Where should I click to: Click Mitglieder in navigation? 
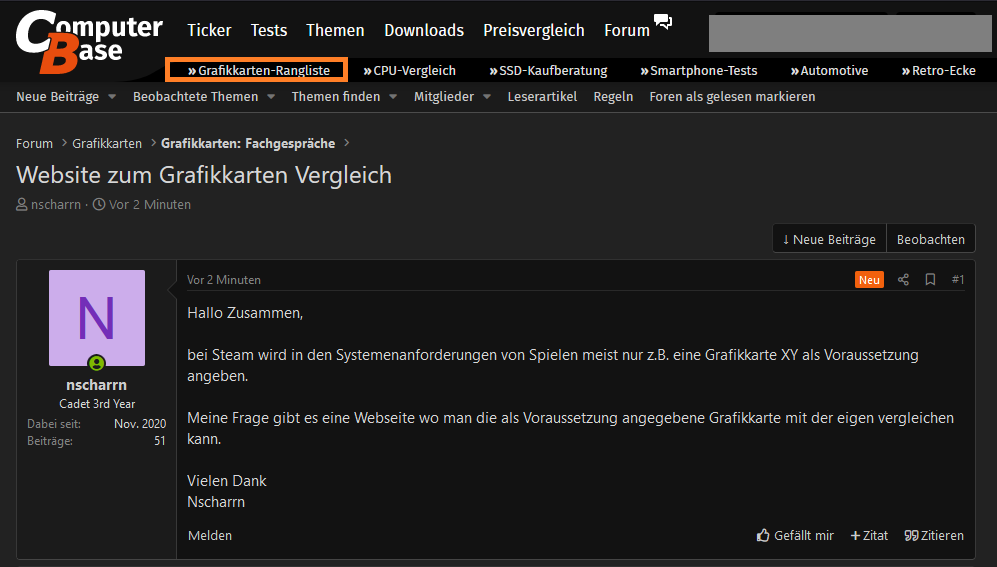click(444, 97)
